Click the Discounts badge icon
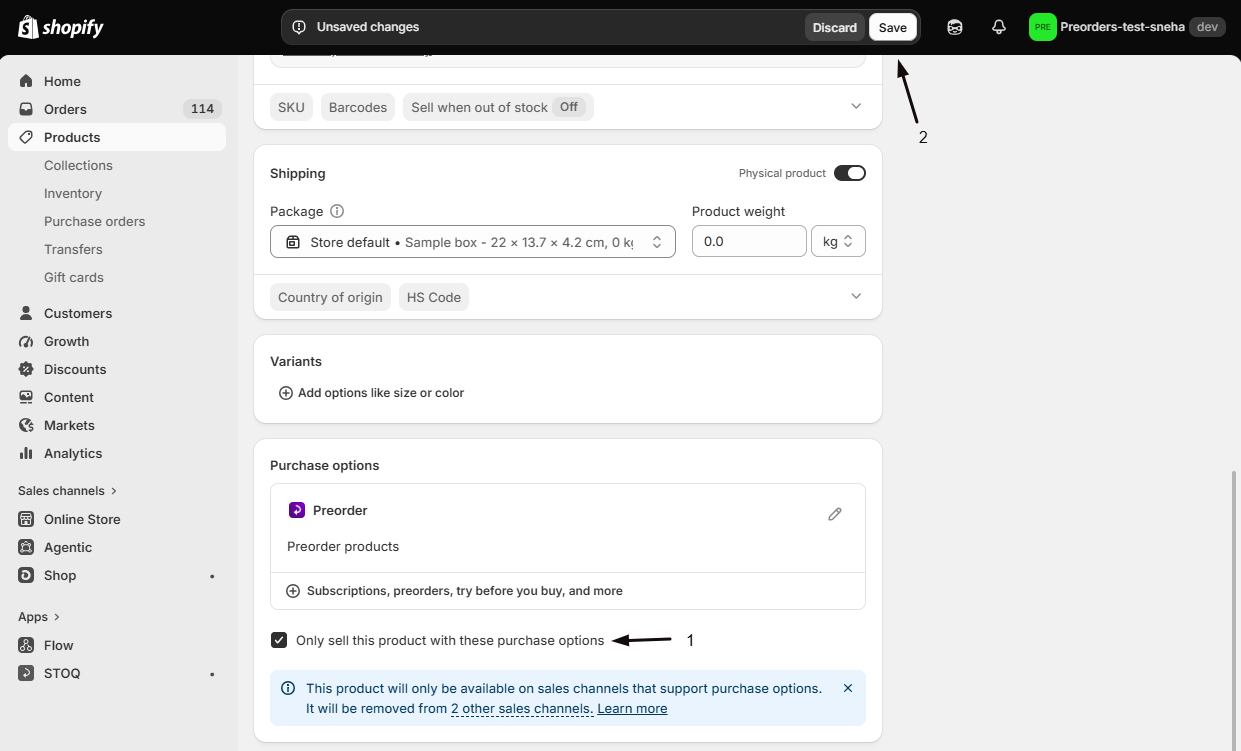Viewport: 1241px width, 751px height. (x=26, y=369)
